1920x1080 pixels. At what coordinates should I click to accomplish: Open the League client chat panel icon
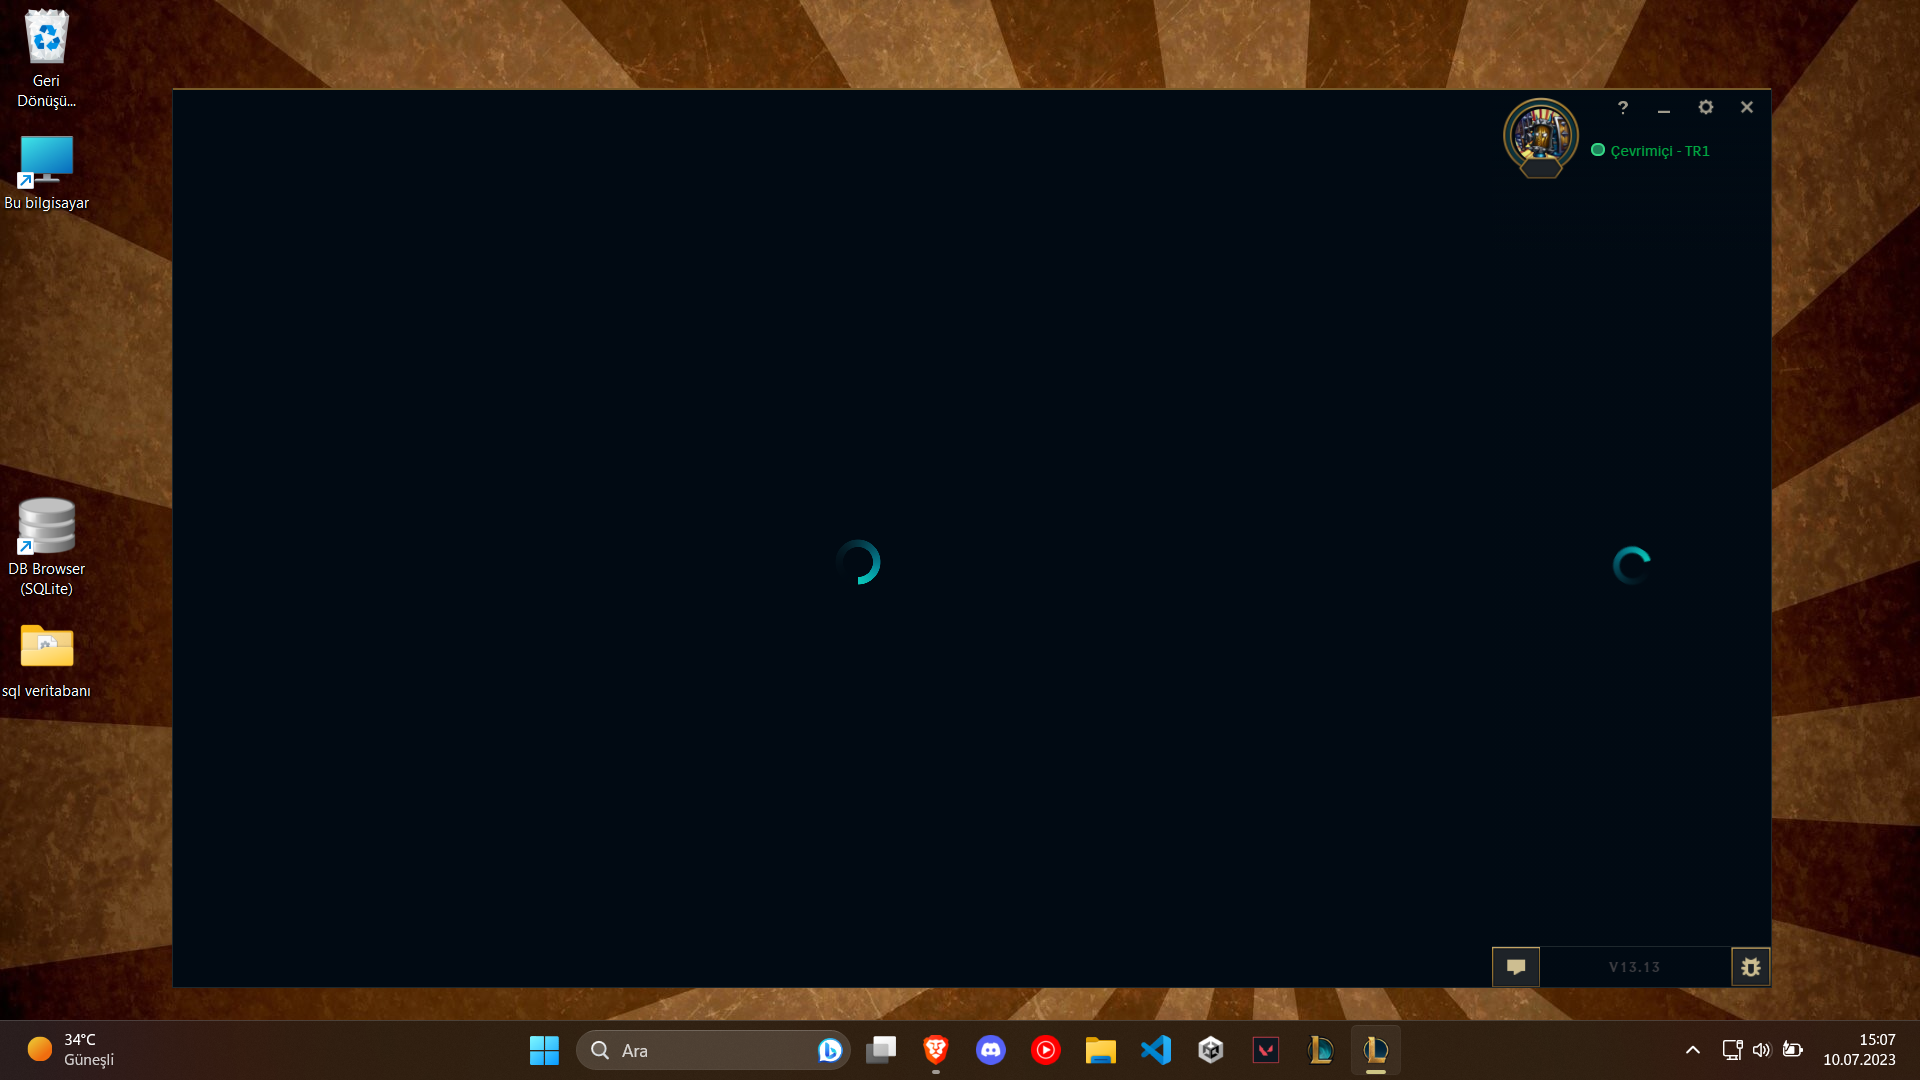coord(1515,967)
